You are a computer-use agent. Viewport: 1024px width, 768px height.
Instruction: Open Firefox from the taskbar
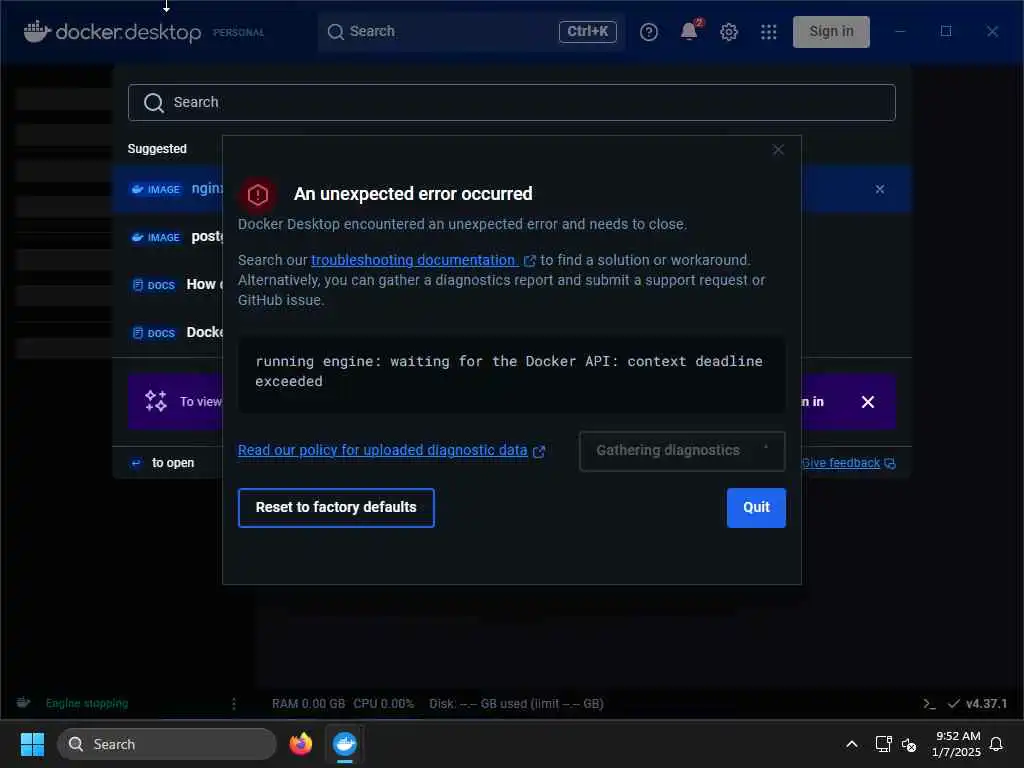pos(300,744)
